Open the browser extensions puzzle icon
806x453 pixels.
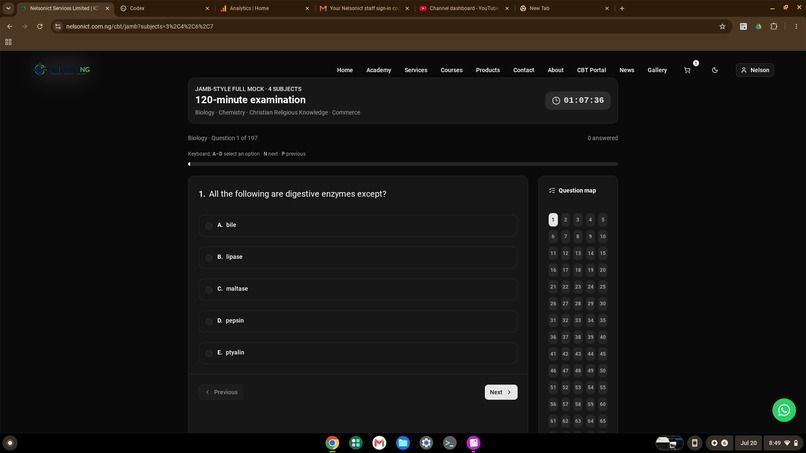[774, 26]
